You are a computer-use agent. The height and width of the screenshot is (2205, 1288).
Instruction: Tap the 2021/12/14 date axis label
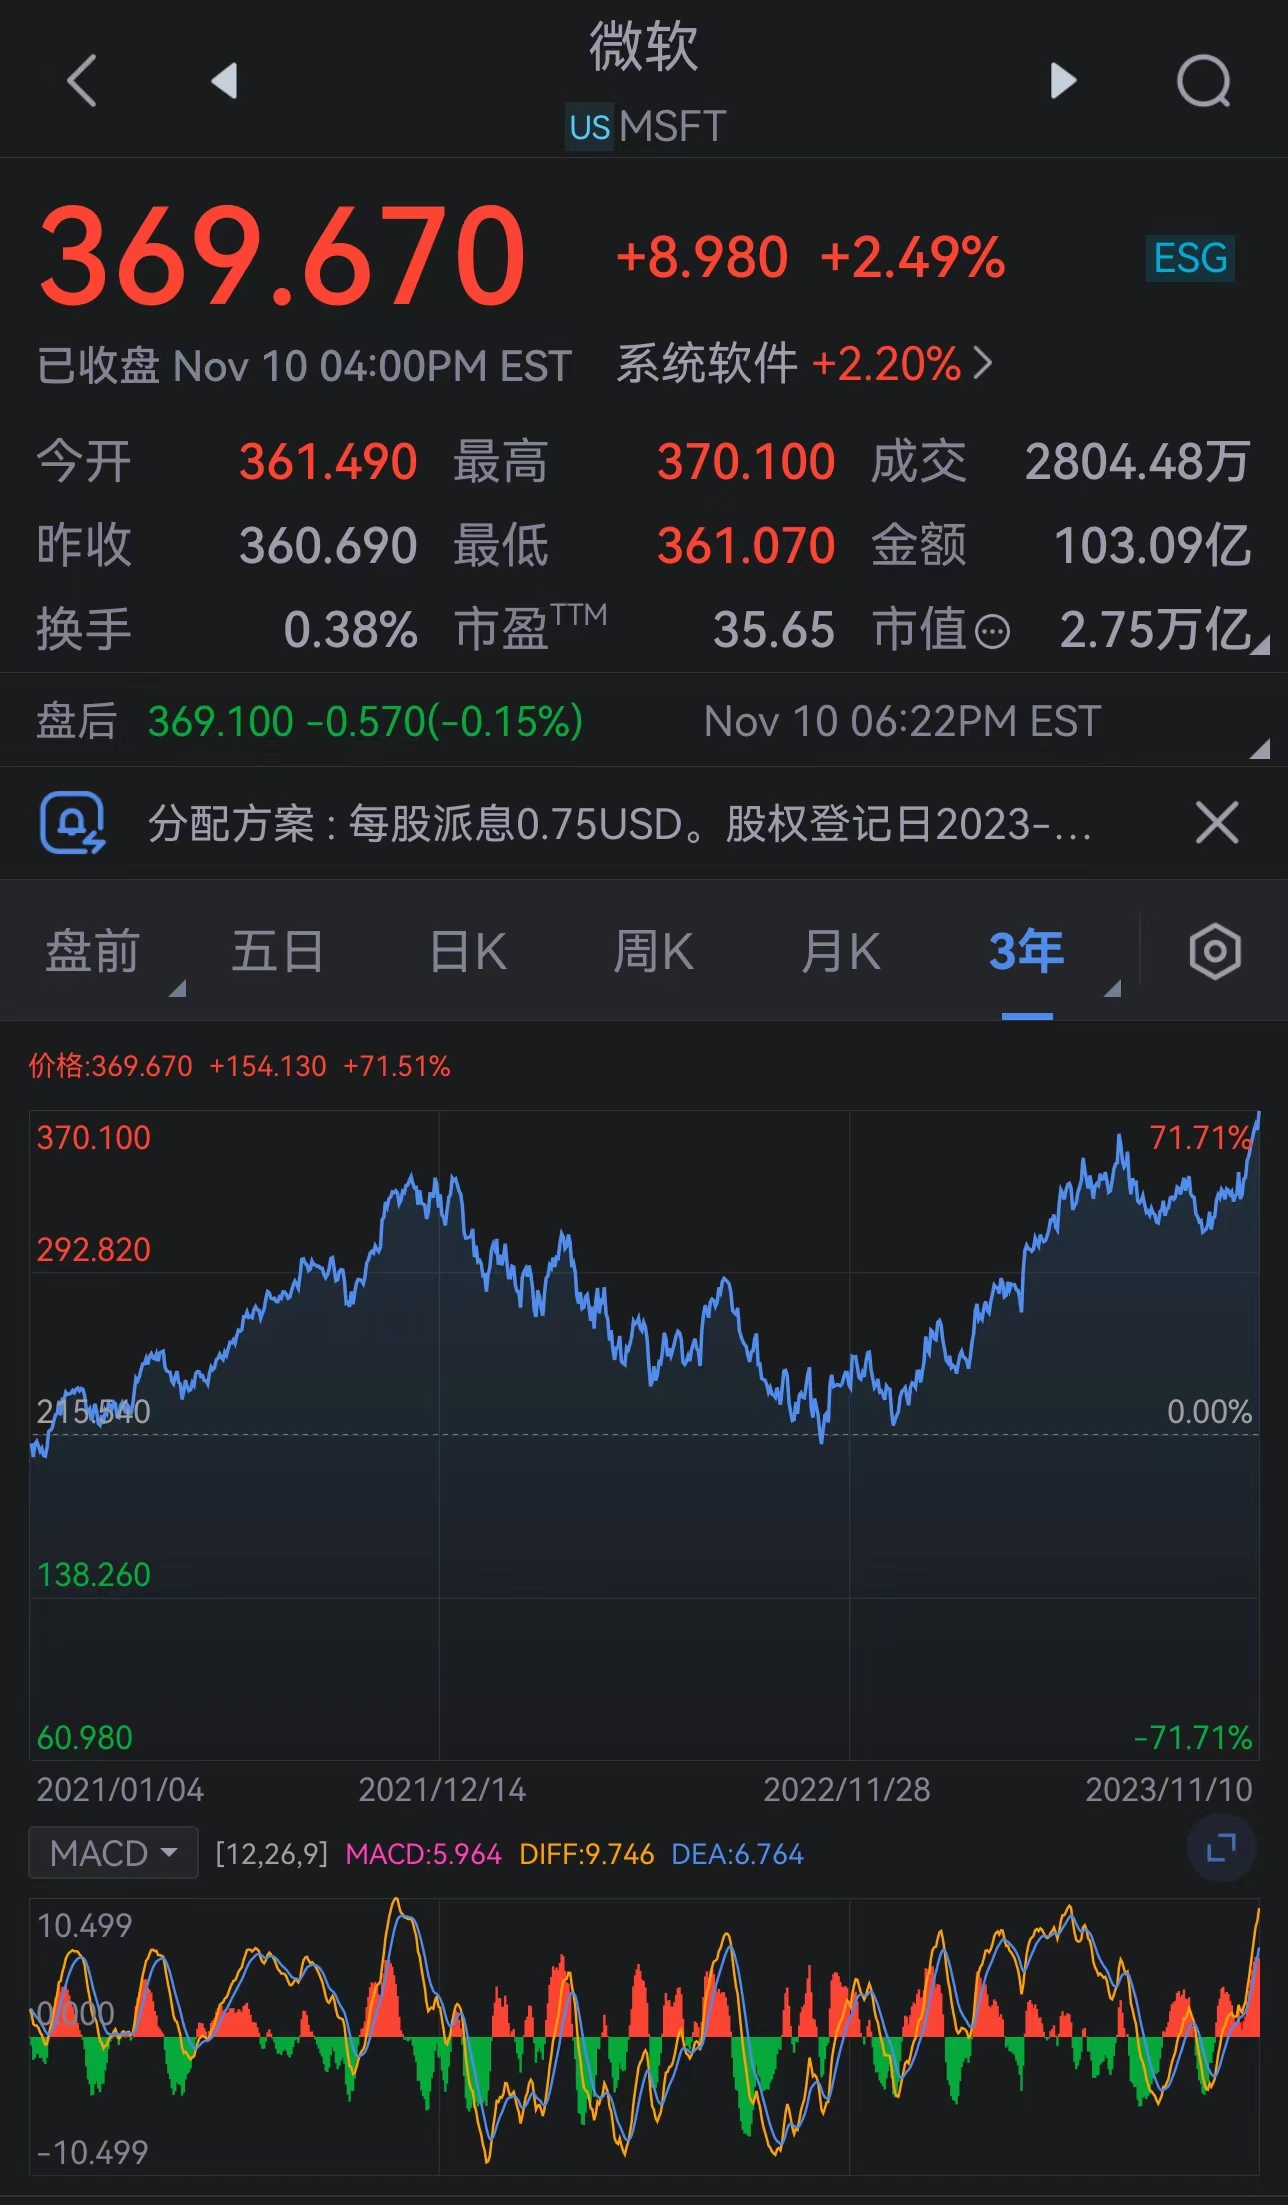pyautogui.click(x=442, y=1789)
